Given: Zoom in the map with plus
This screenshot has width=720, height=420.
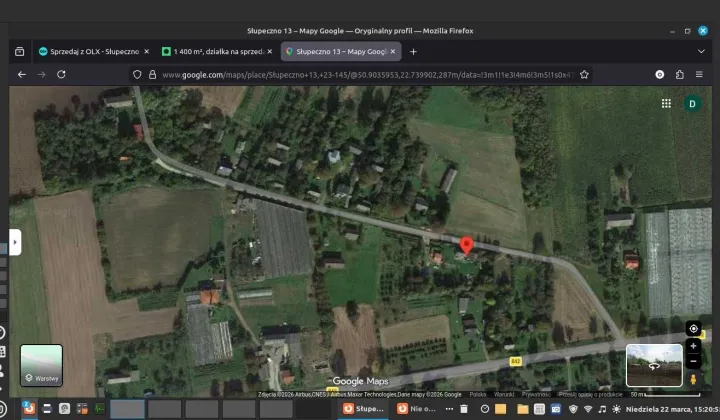Looking at the screenshot, I should [693, 346].
